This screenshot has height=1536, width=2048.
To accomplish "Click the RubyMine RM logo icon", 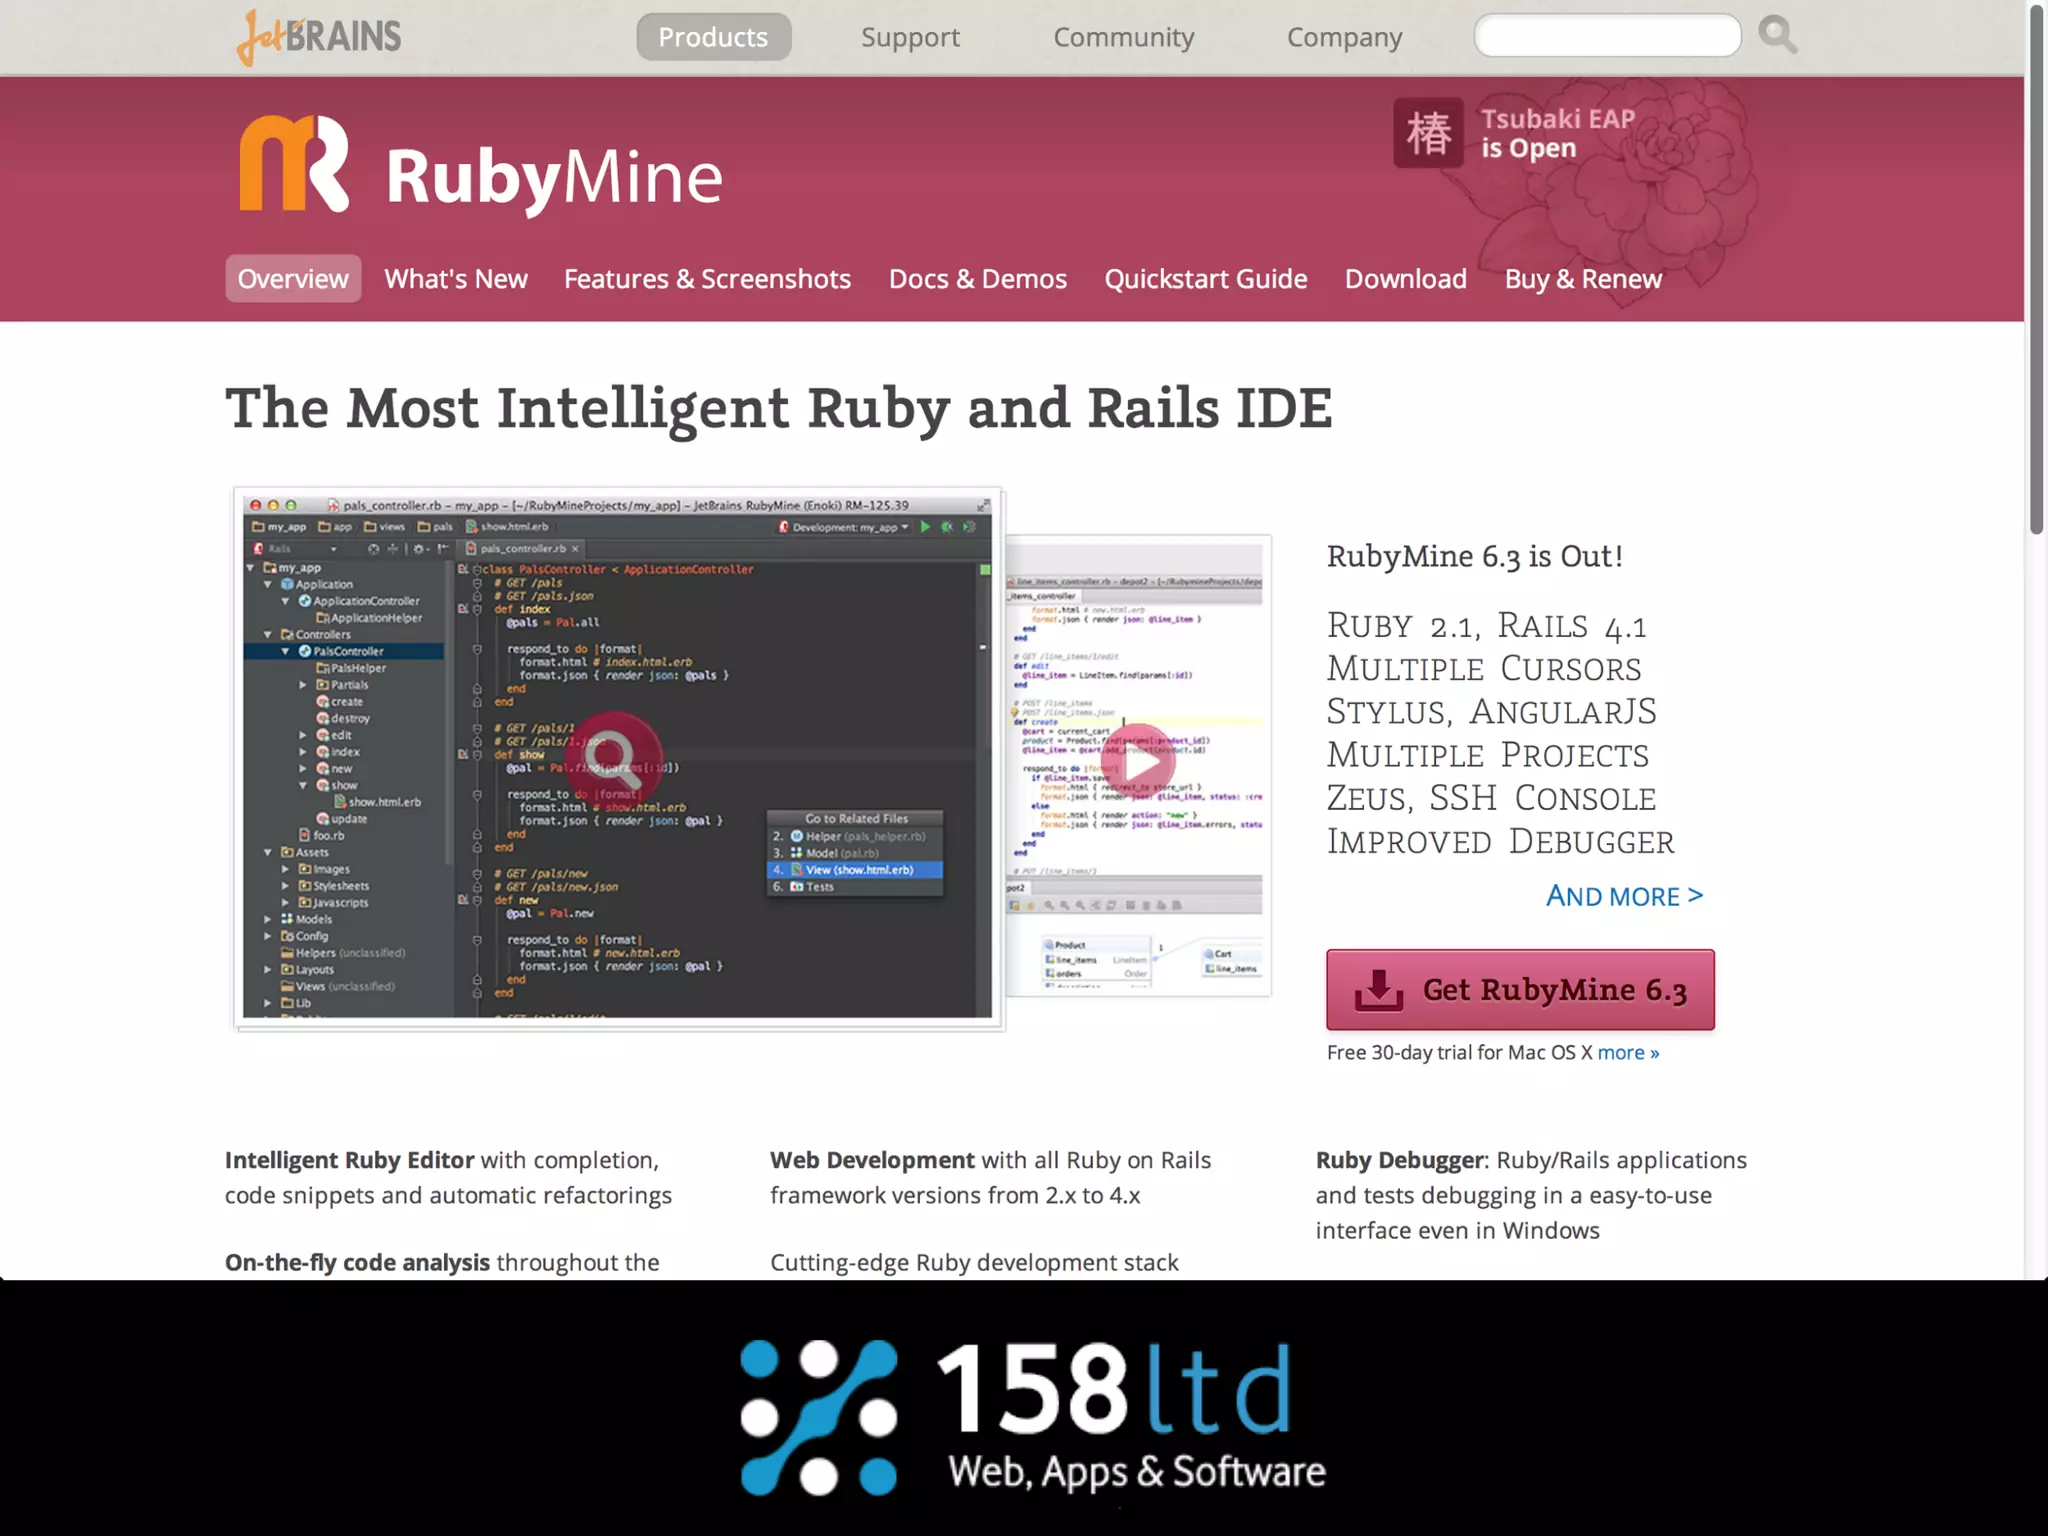I will pos(294,163).
